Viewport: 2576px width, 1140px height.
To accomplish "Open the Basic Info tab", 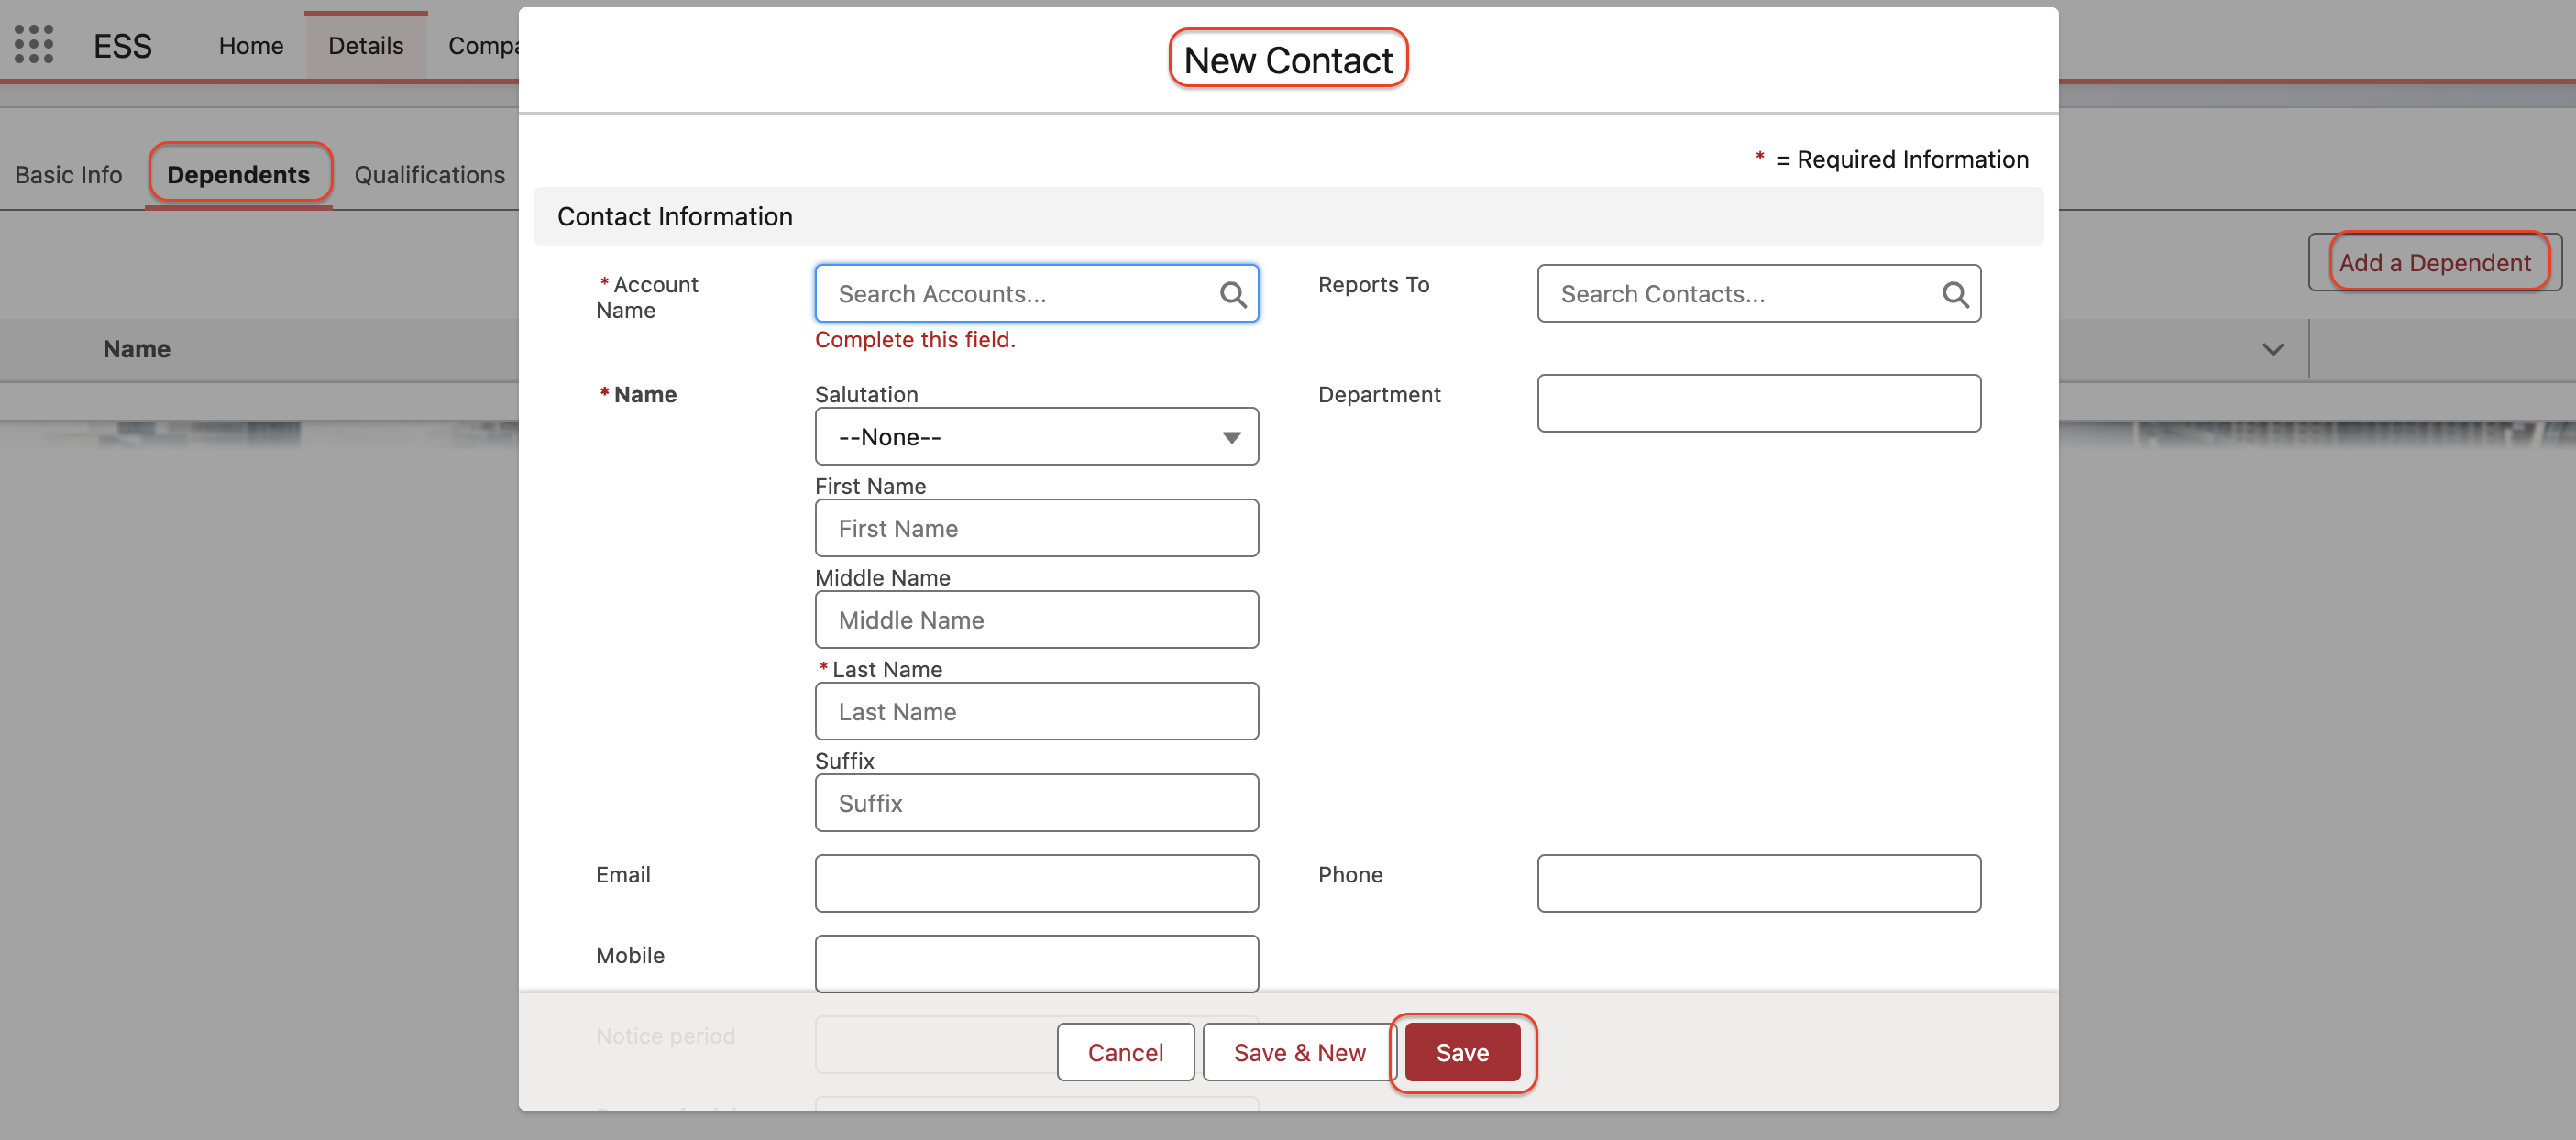I will click(x=68, y=175).
